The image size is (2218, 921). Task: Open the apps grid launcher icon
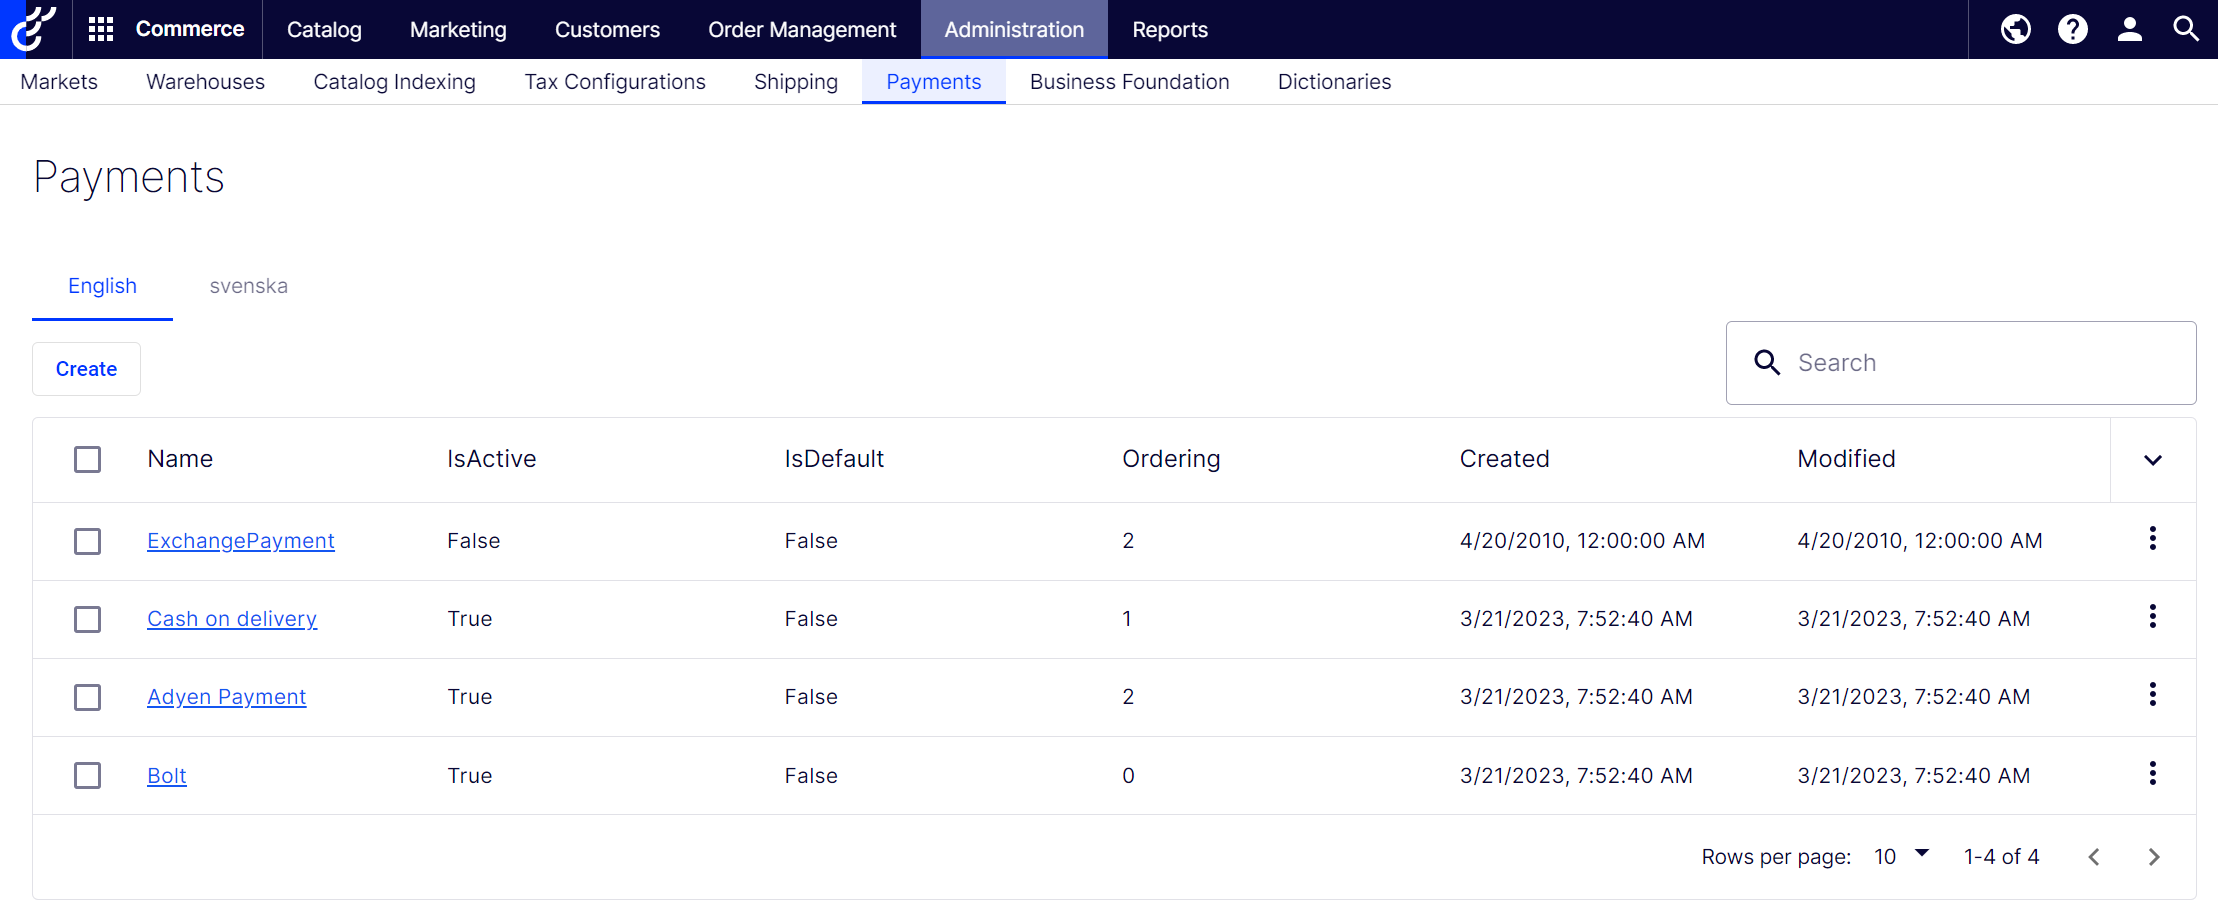click(x=101, y=29)
